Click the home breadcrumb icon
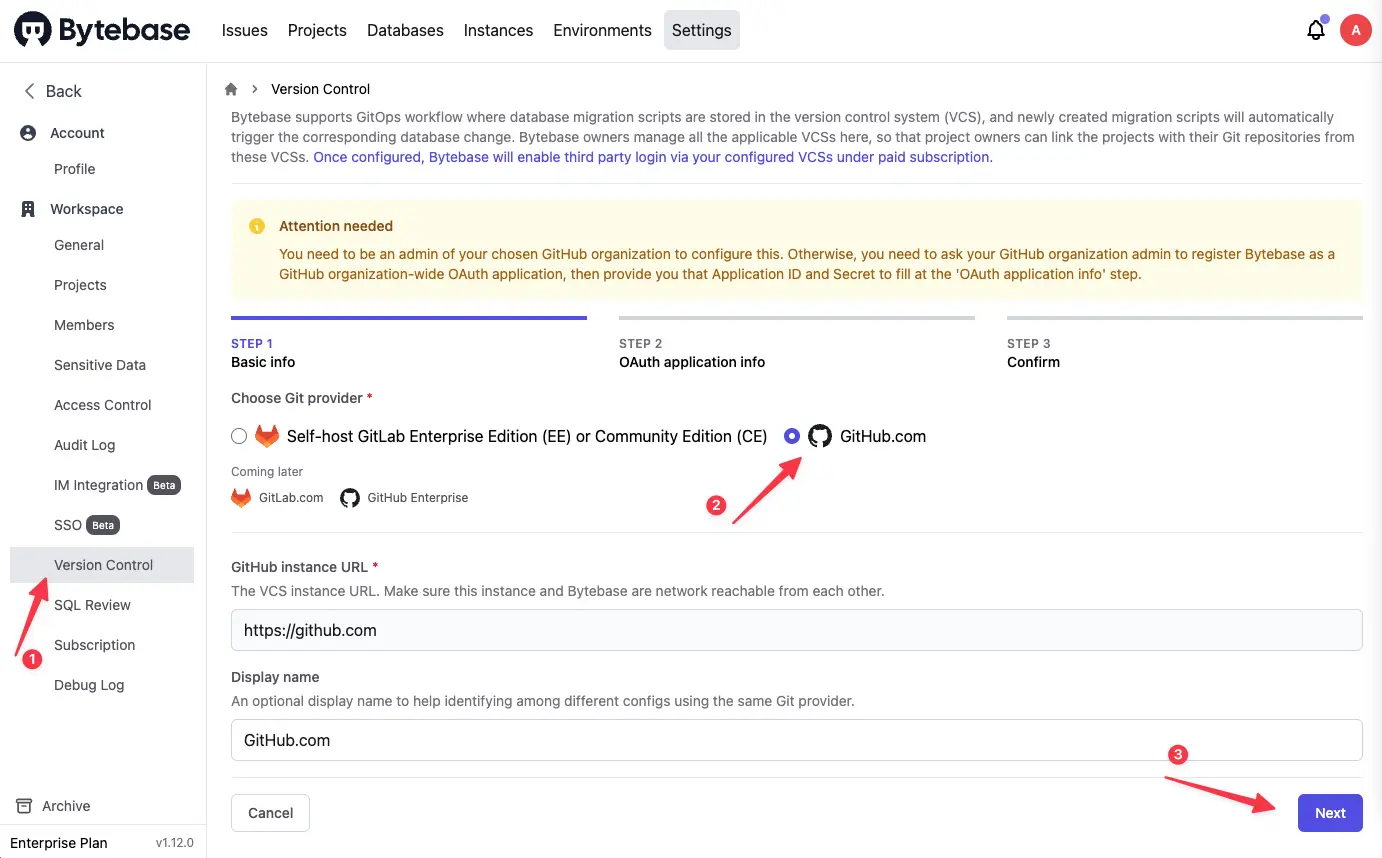 [x=231, y=89]
